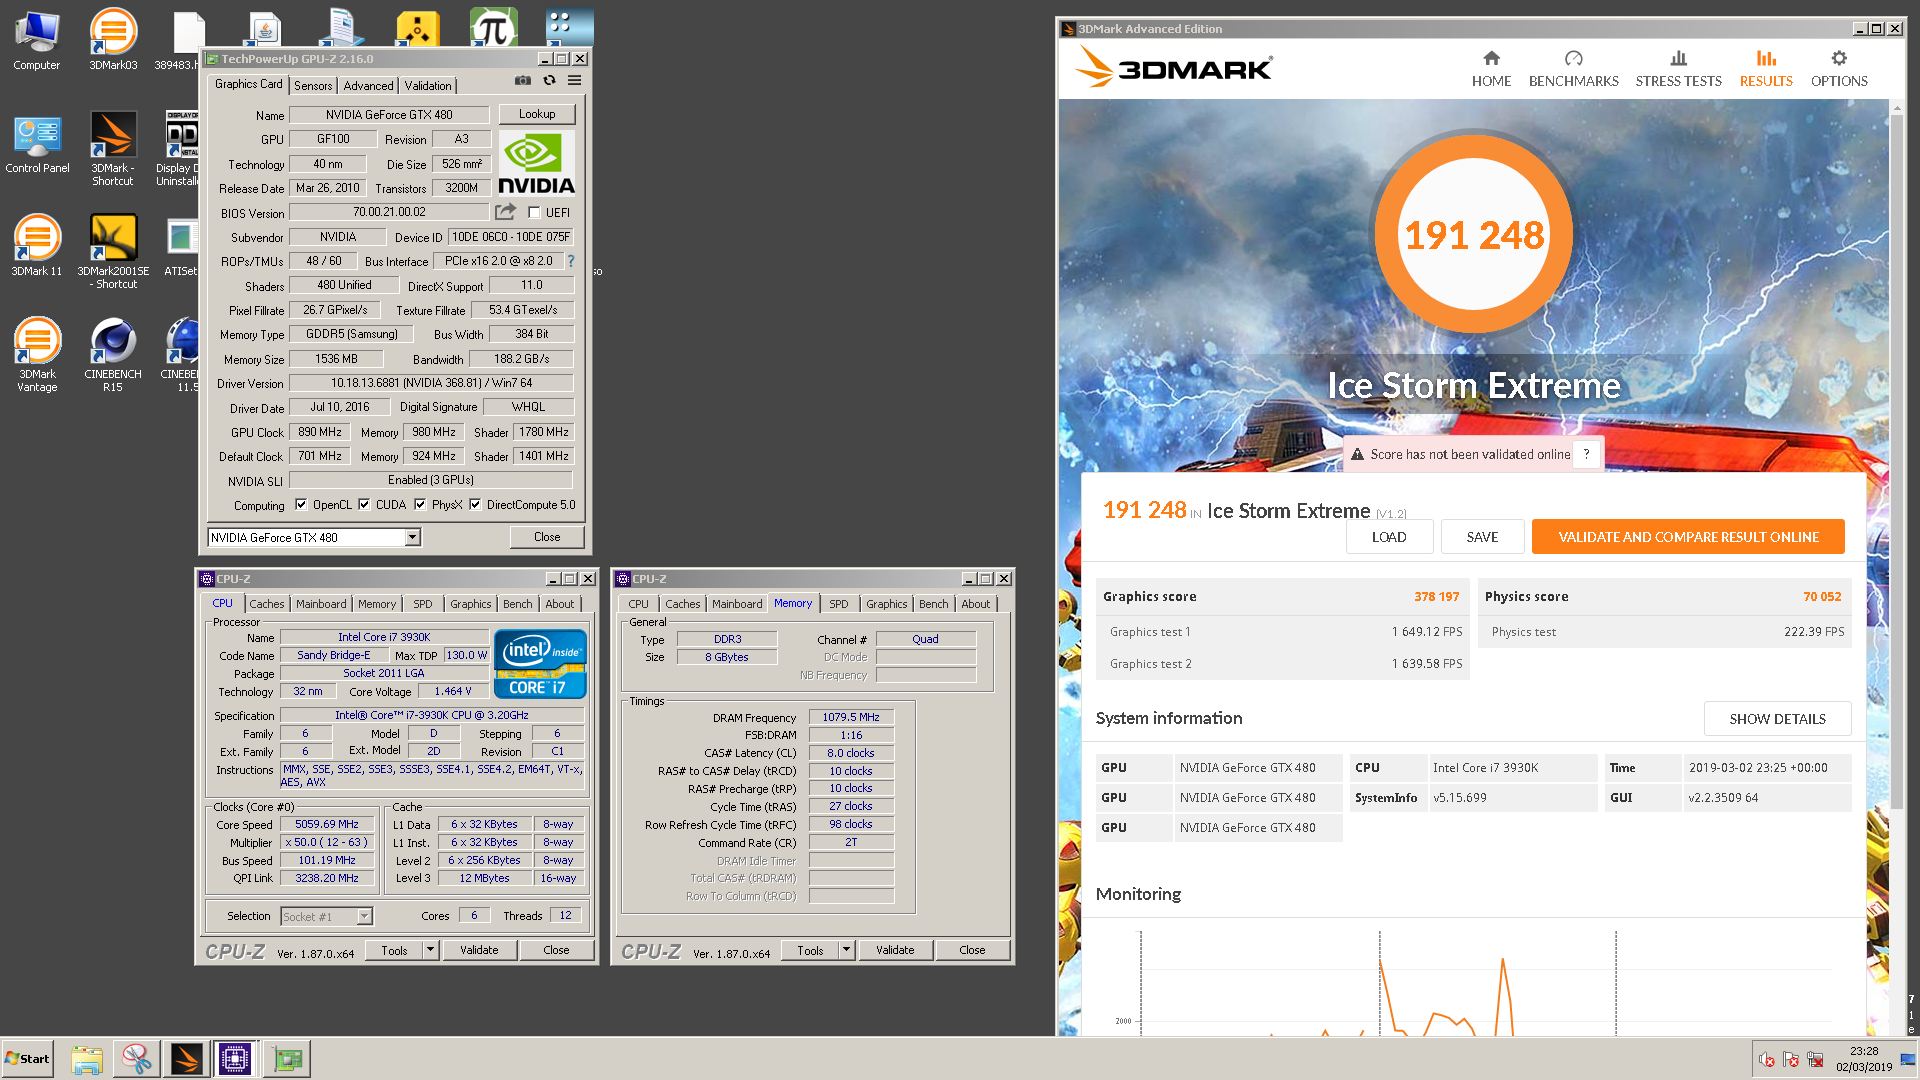The height and width of the screenshot is (1080, 1920).
Task: Click the Close button in GPU-Z
Action: [547, 537]
